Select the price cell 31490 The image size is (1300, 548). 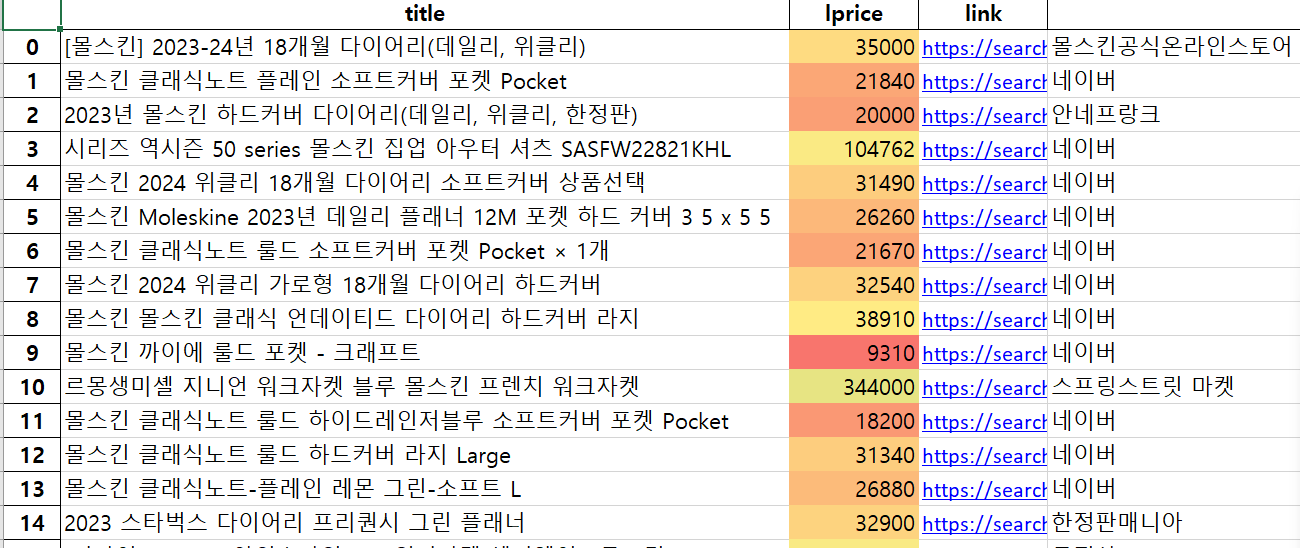854,183
